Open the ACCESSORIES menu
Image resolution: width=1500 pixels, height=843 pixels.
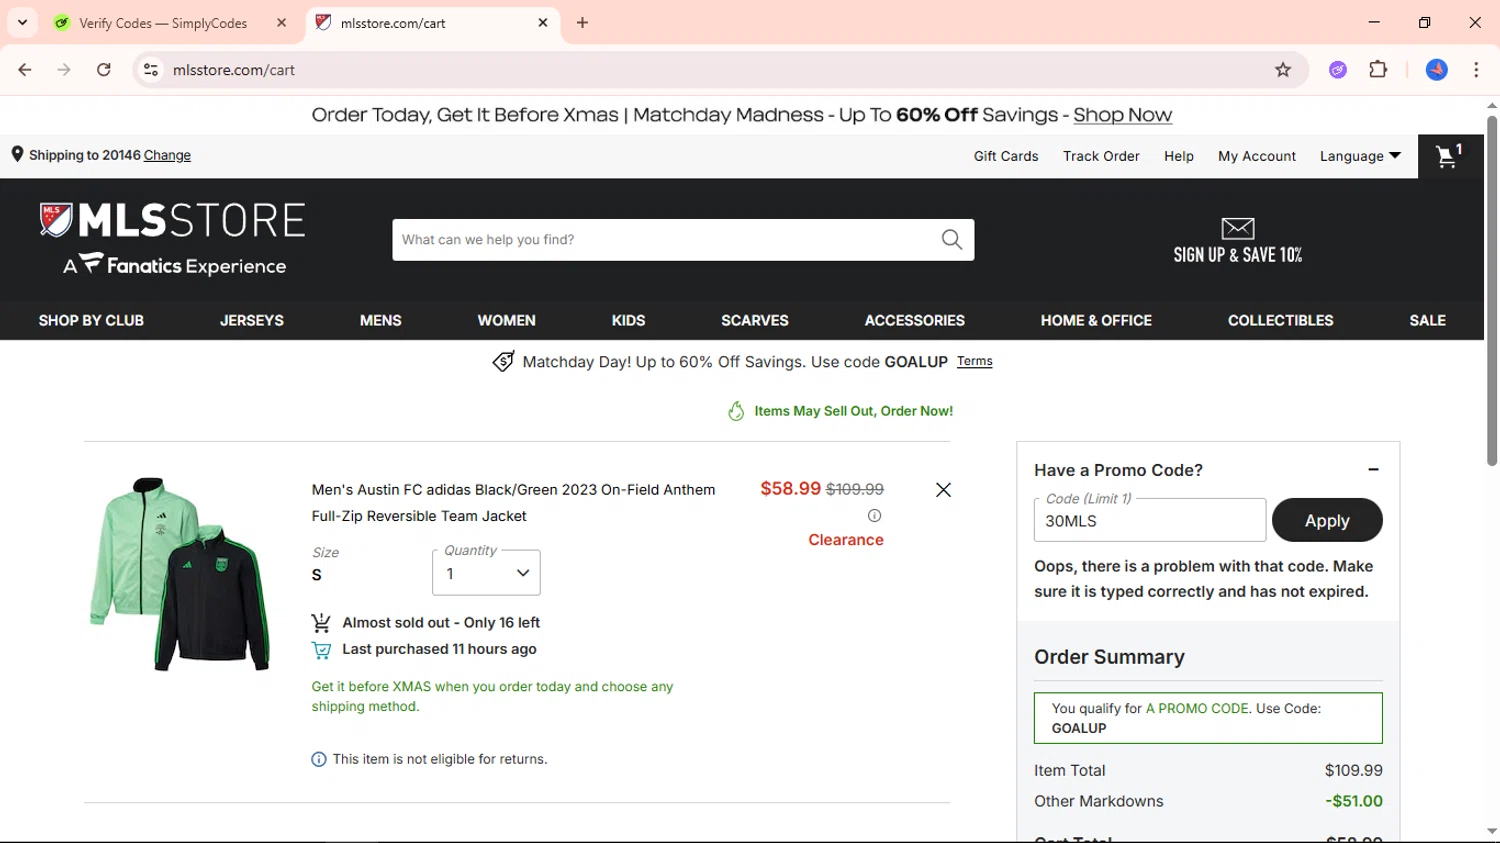pos(915,321)
